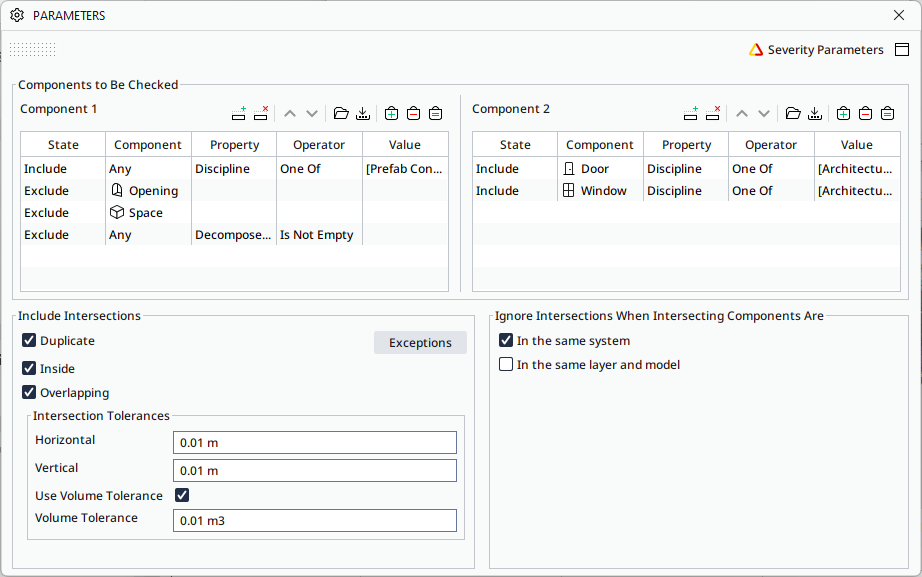Open the Value dropdown showing Prefab Con
Viewport: 922px width, 577px height.
click(x=405, y=168)
